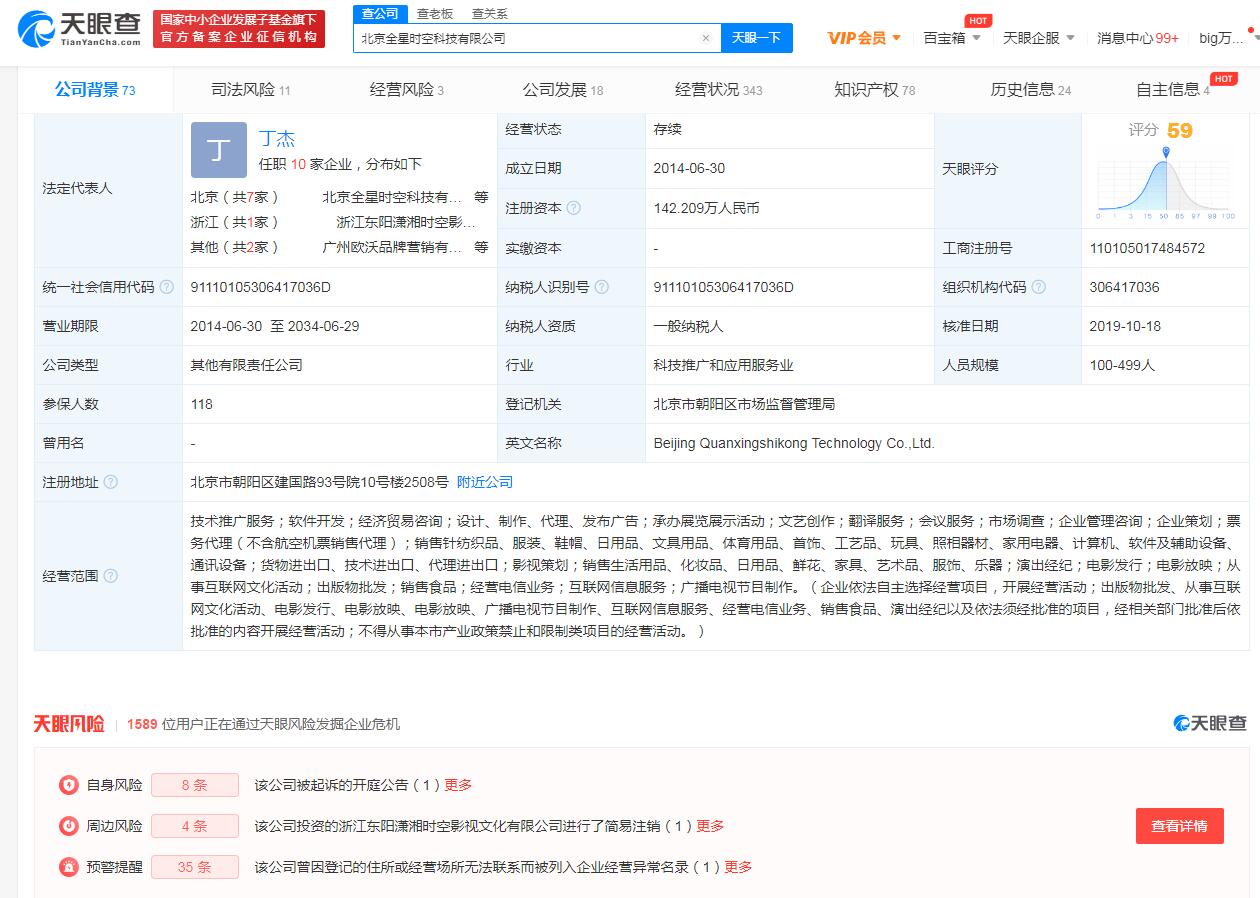Open the 公司发展 18 tab
The image size is (1260, 898).
pyautogui.click(x=563, y=90)
